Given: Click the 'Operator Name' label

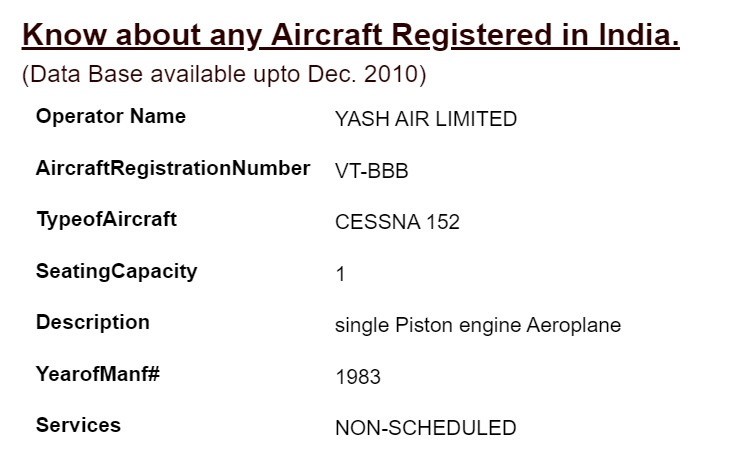Looking at the screenshot, I should (x=110, y=116).
